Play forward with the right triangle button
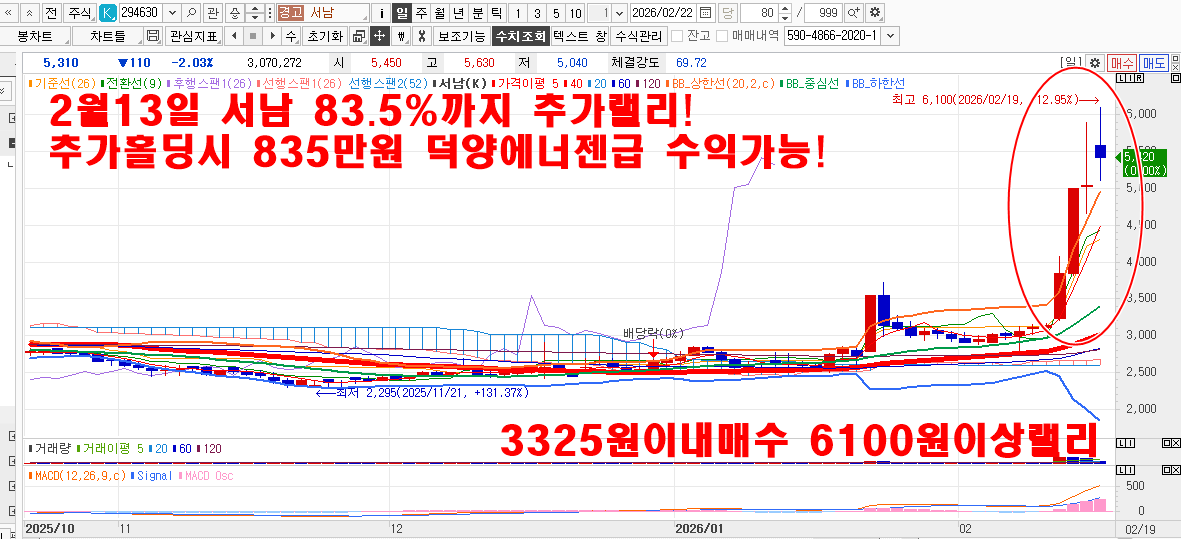This screenshot has width=1181, height=539. (271, 36)
